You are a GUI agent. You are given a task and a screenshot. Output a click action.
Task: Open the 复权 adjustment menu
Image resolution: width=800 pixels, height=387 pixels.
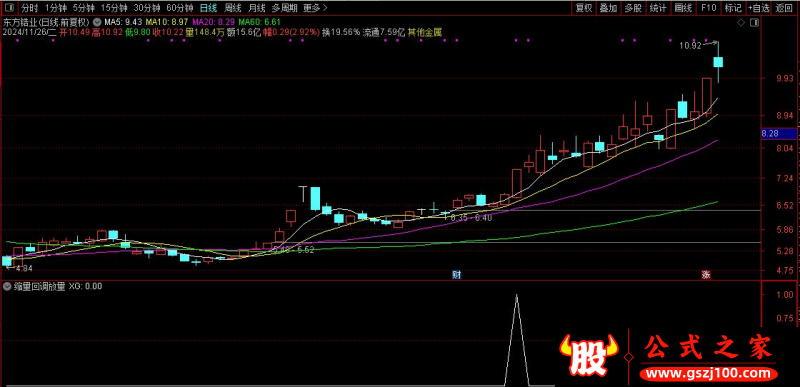(x=584, y=8)
